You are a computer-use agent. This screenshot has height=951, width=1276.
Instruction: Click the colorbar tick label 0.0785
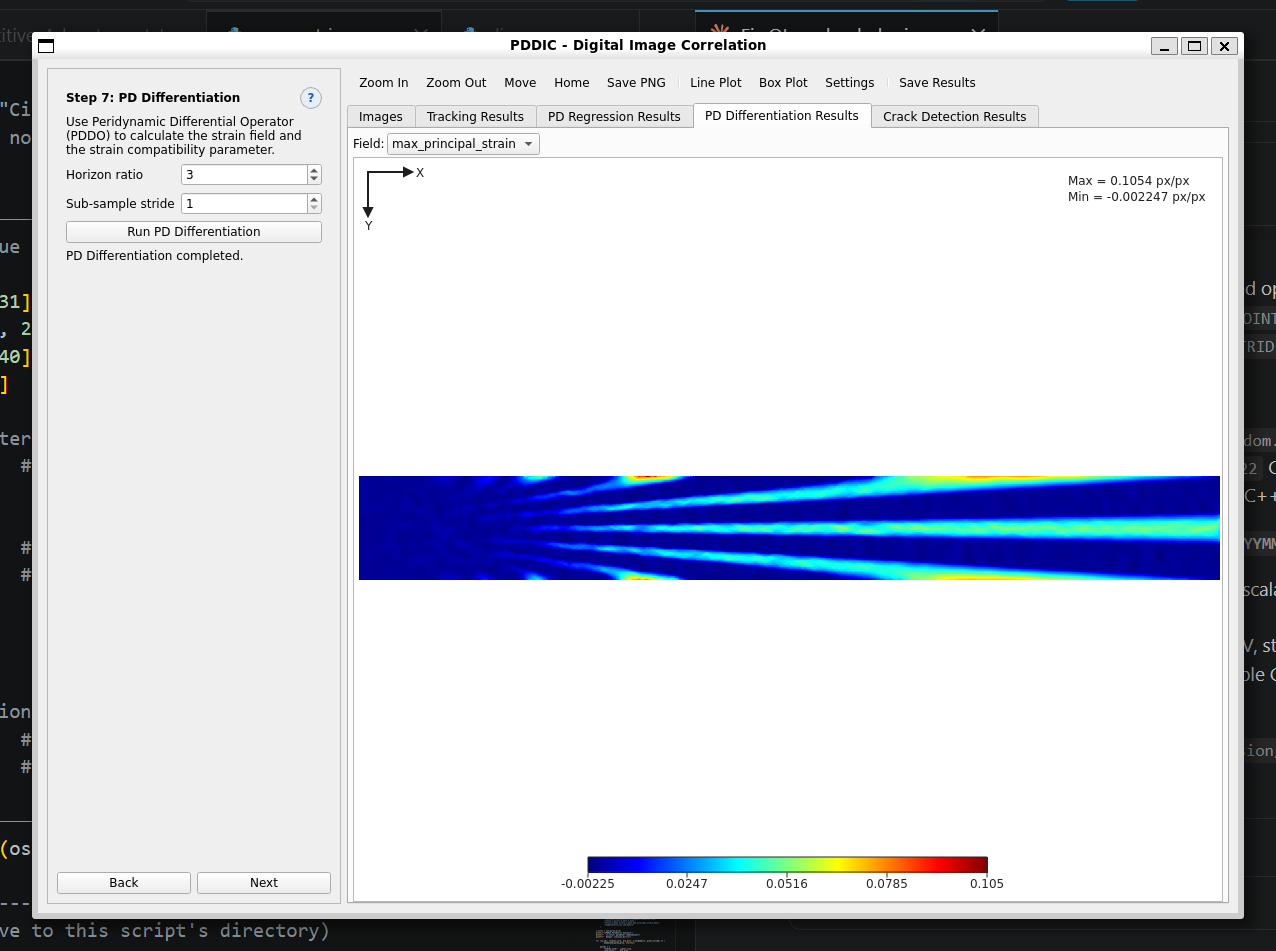886,884
